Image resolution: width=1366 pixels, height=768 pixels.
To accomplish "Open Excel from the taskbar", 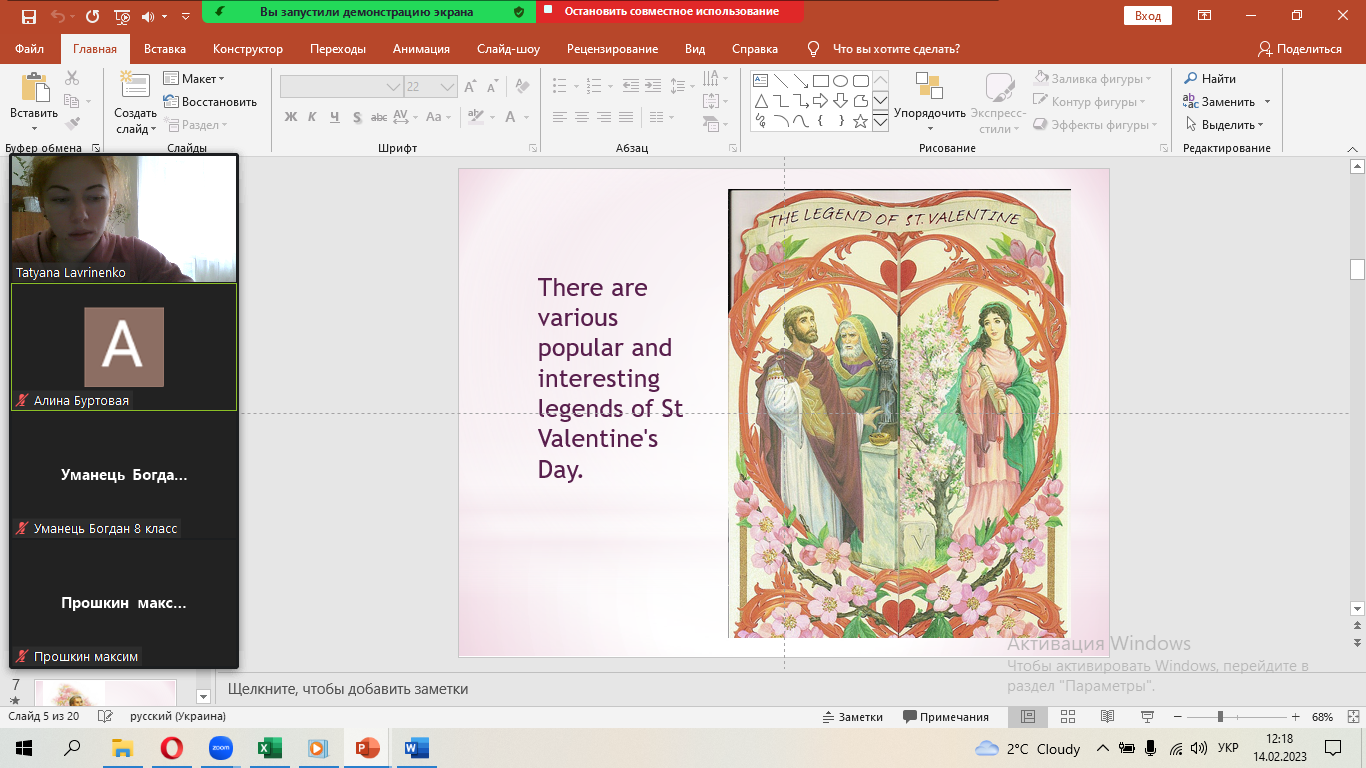I will 269,748.
